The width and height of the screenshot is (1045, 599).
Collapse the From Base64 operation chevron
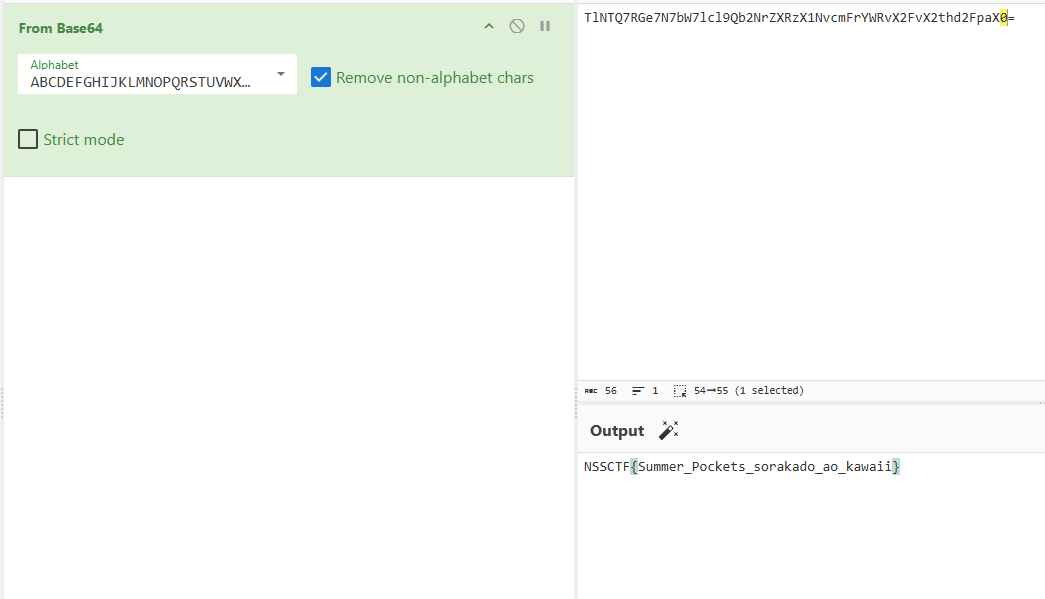[x=489, y=26]
